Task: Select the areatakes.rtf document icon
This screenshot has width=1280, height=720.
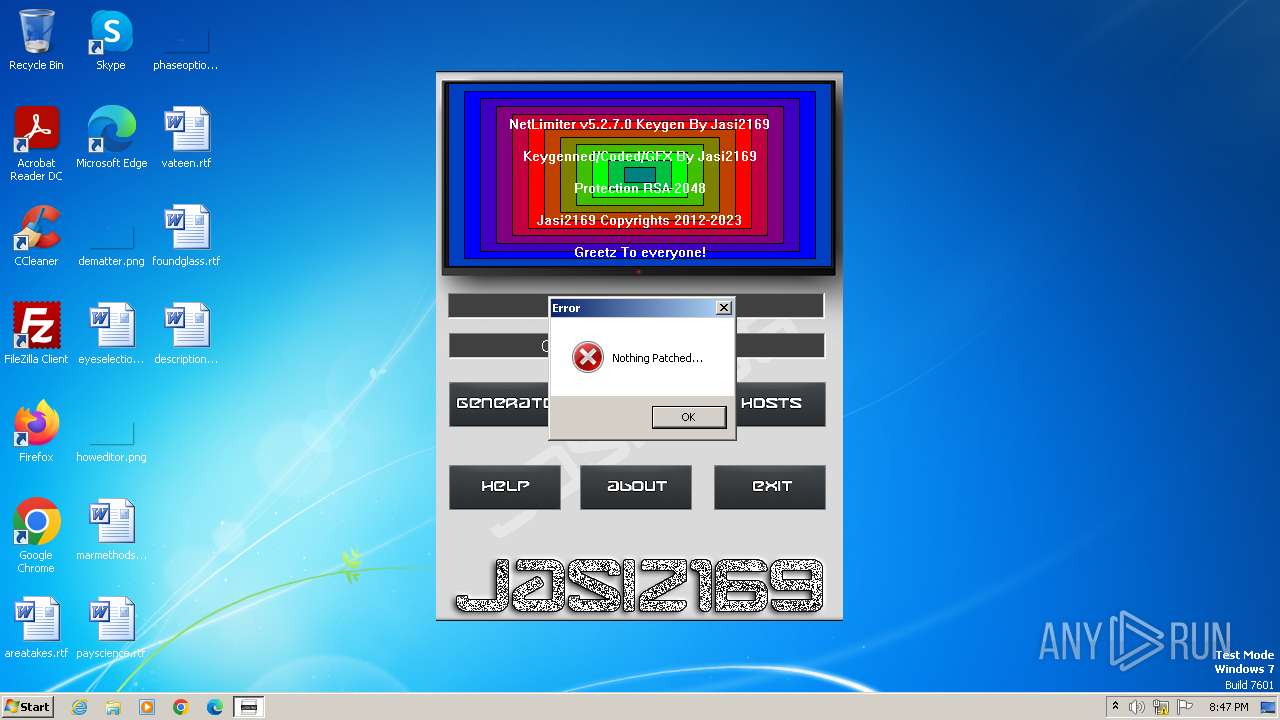Action: click(36, 628)
